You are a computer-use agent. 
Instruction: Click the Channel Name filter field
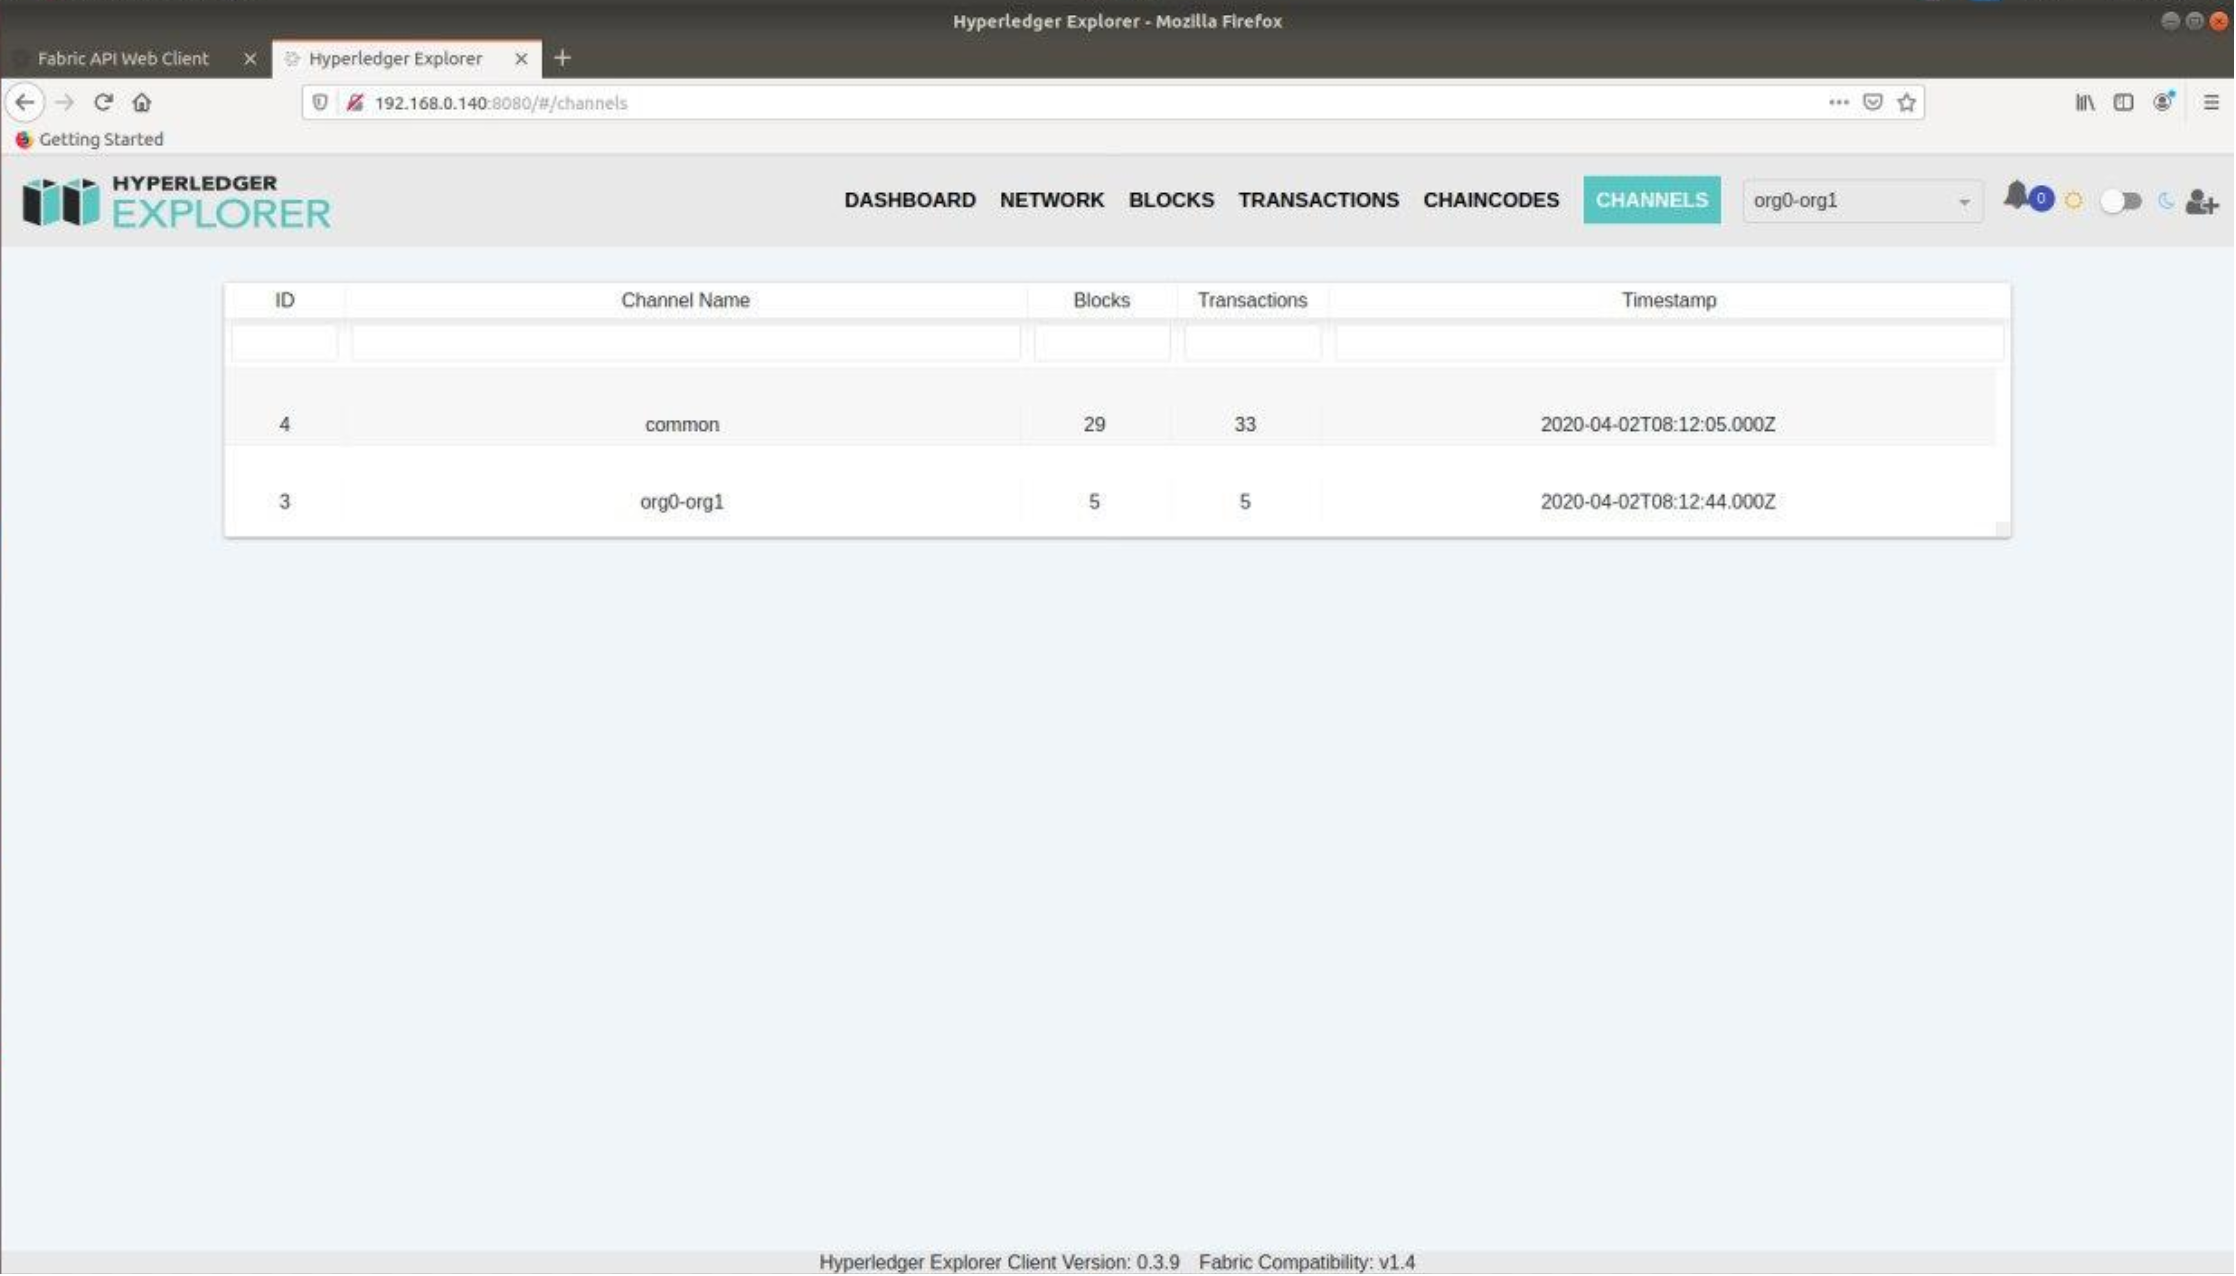pos(686,343)
